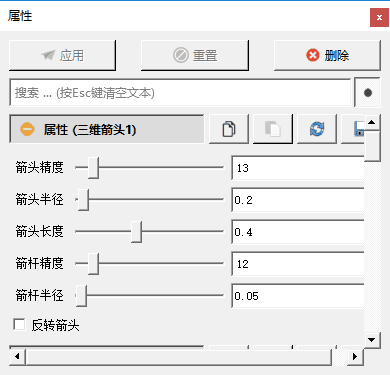Image resolution: width=390 pixels, height=375 pixels.
Task: Click the horizontal scrollbar right arrow
Action: [355, 357]
